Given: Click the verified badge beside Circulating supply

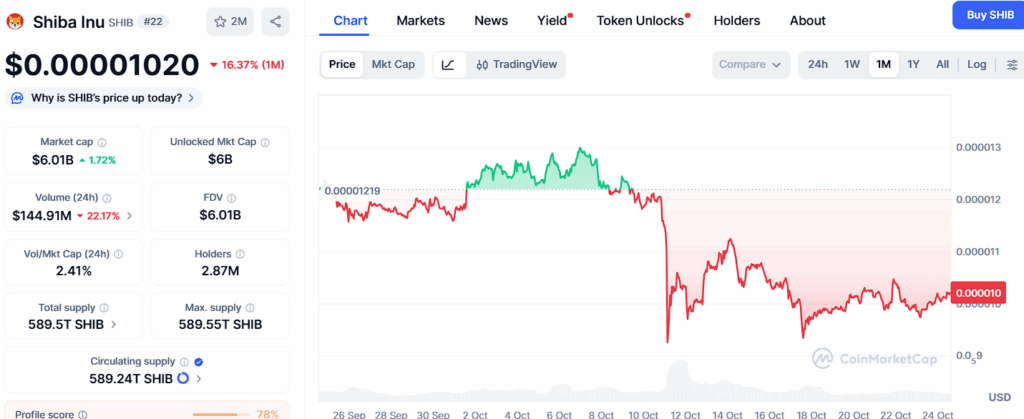Looking at the screenshot, I should coord(198,362).
